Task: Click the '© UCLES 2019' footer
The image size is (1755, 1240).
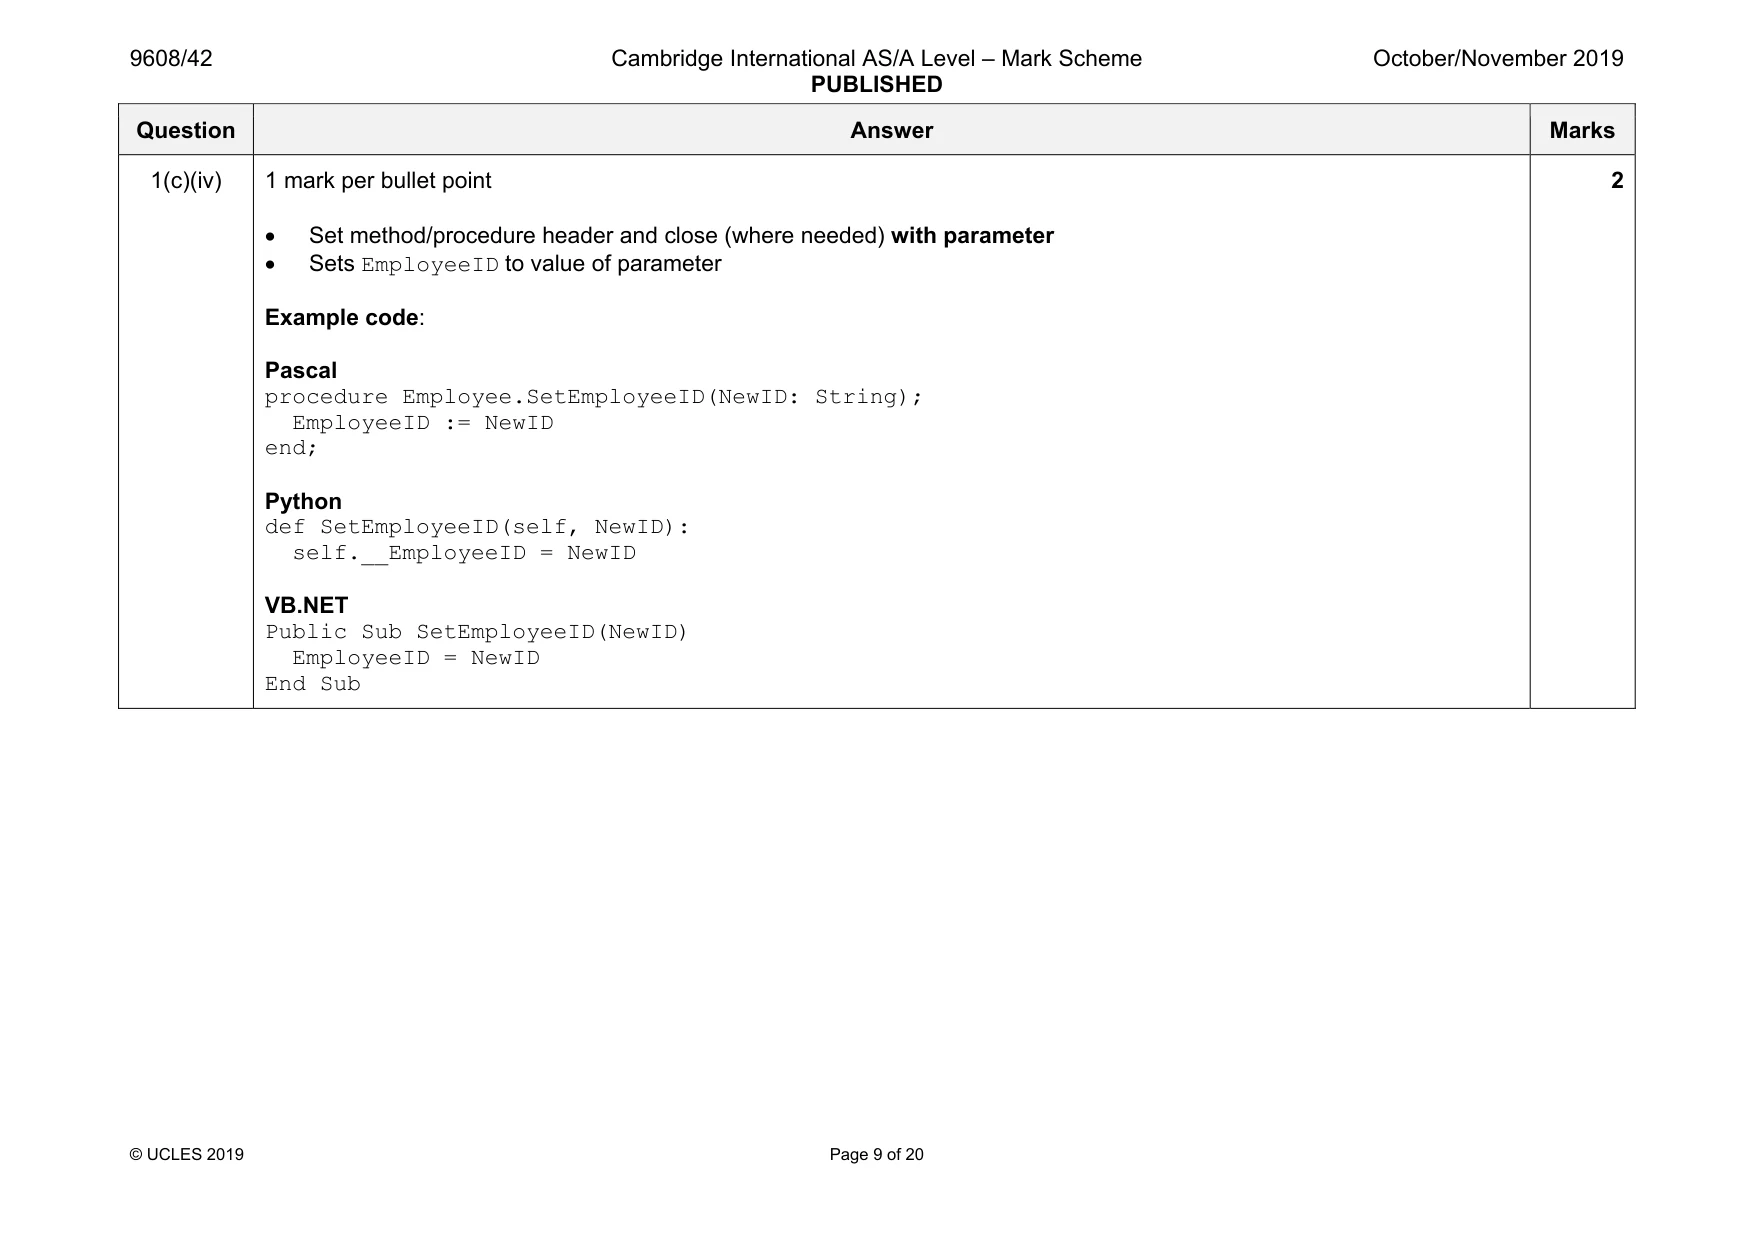Action: tap(187, 1155)
